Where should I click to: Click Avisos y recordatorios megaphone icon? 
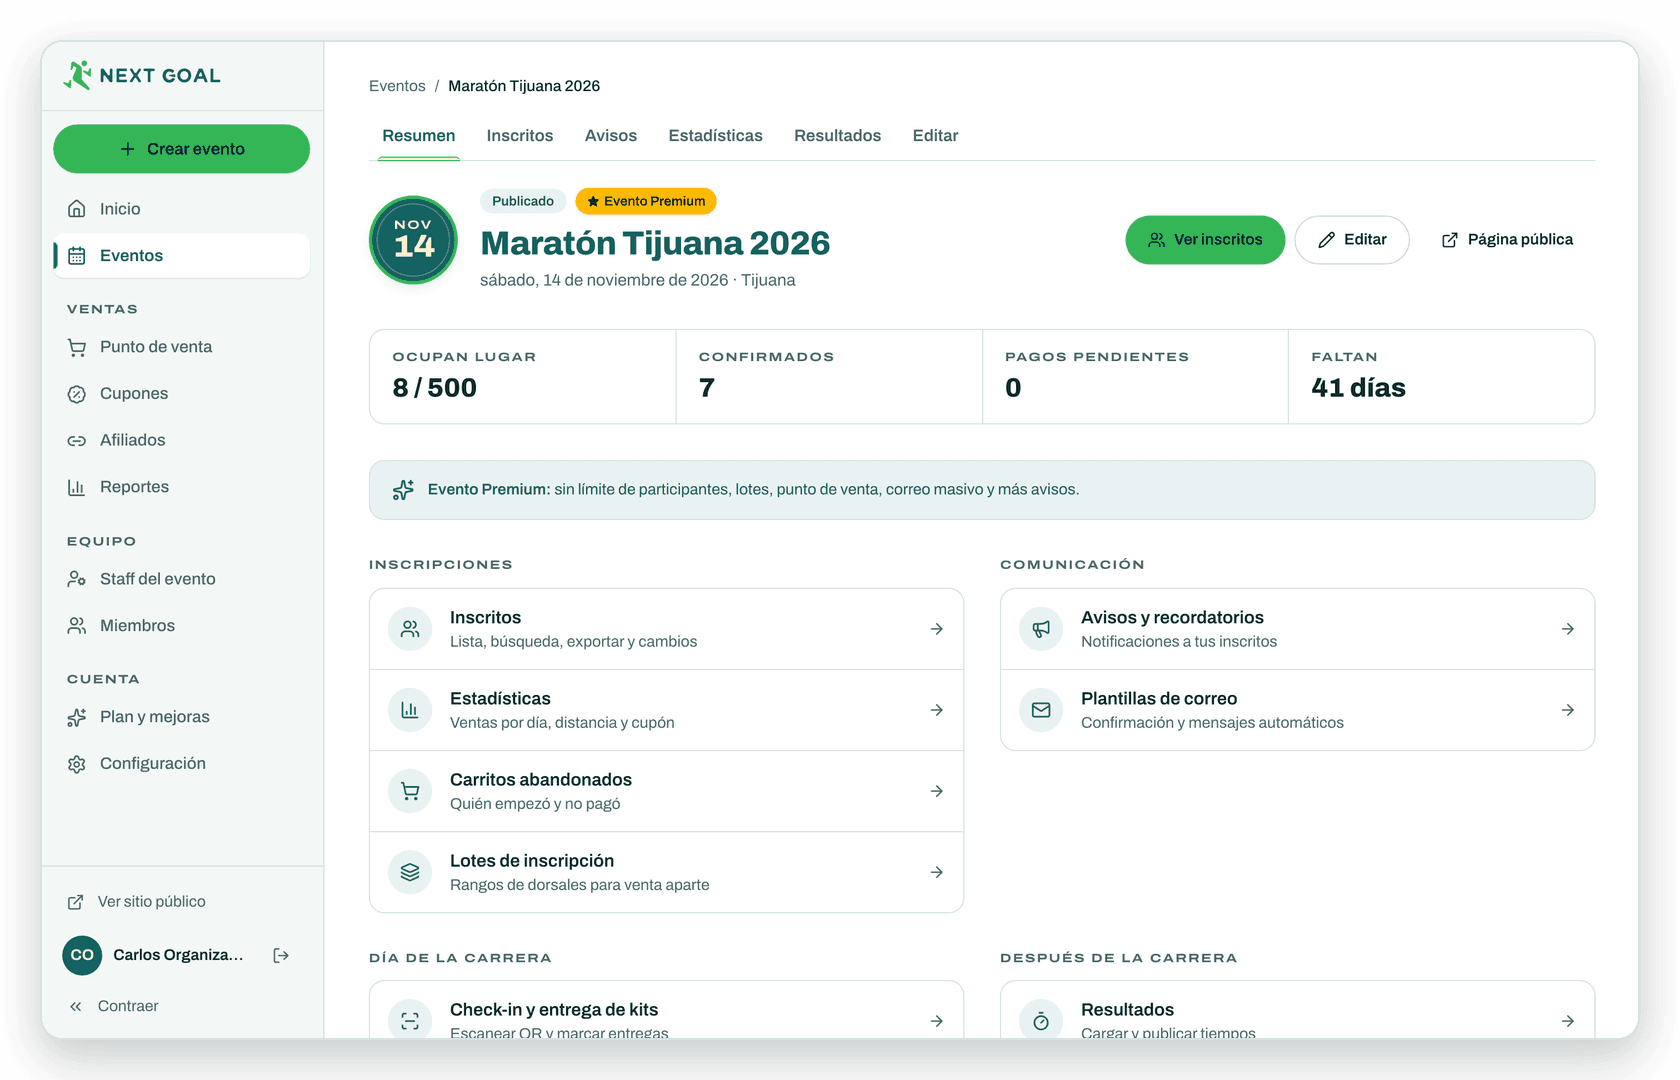1041,629
